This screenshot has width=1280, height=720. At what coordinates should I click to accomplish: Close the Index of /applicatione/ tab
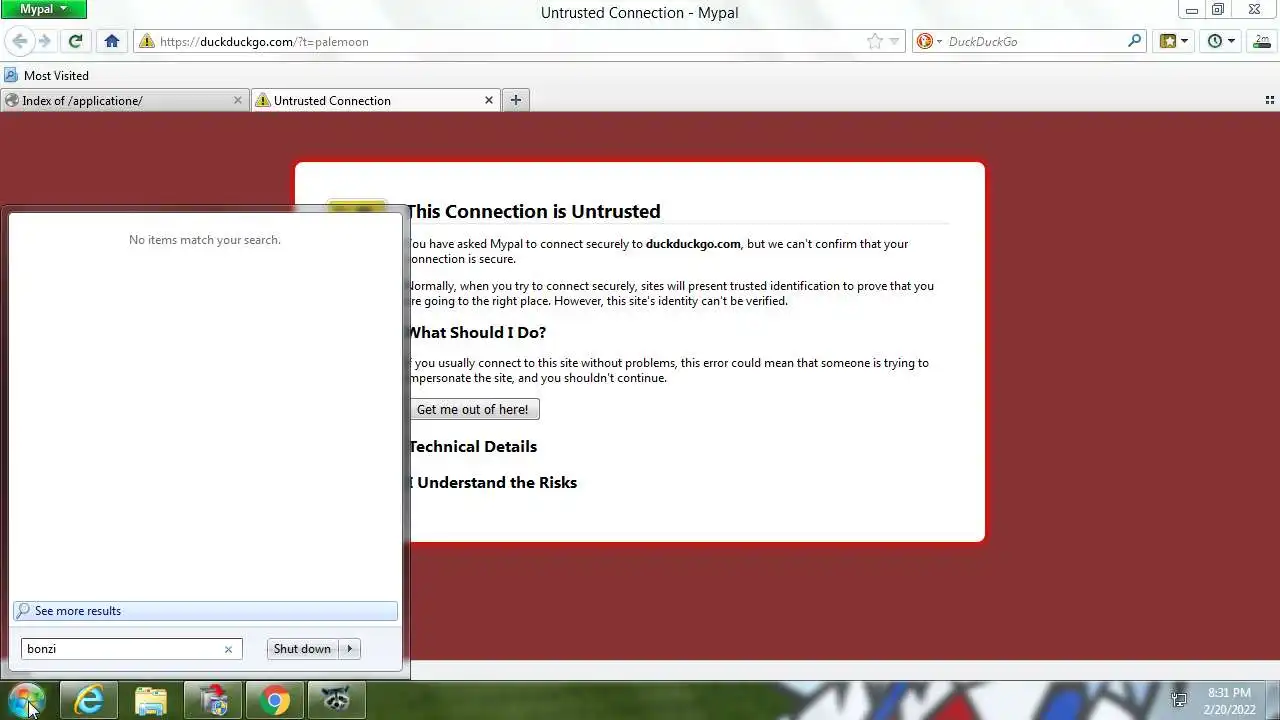coord(237,100)
